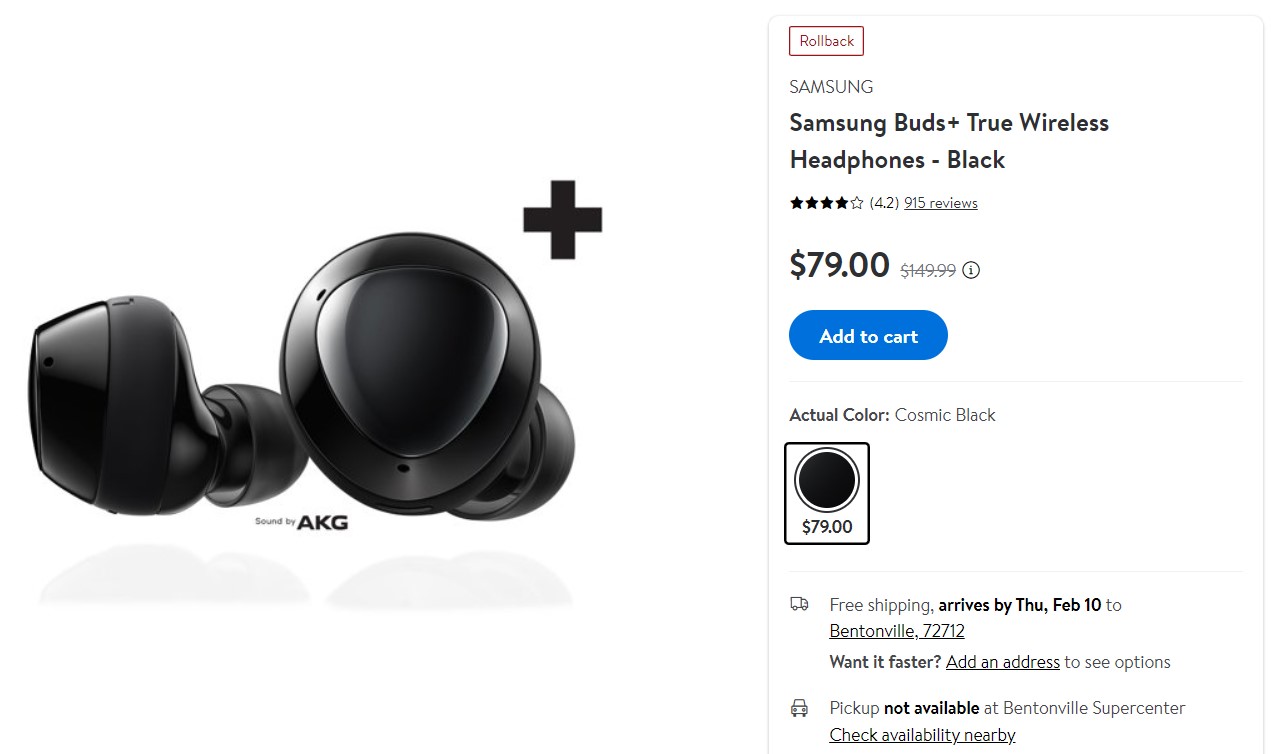Click the info icon beside the $149.99 price

(x=971, y=270)
